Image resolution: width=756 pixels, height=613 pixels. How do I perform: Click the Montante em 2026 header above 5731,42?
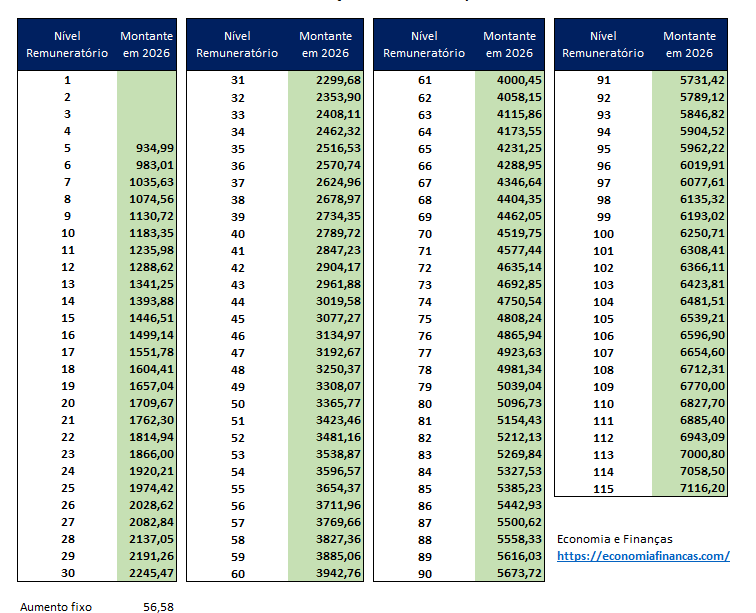coord(689,44)
